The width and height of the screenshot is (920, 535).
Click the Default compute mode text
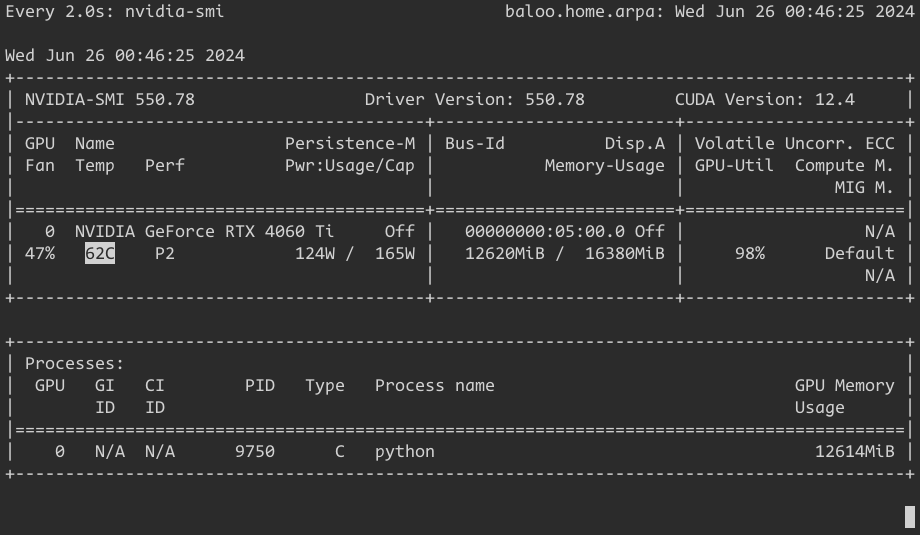860,253
